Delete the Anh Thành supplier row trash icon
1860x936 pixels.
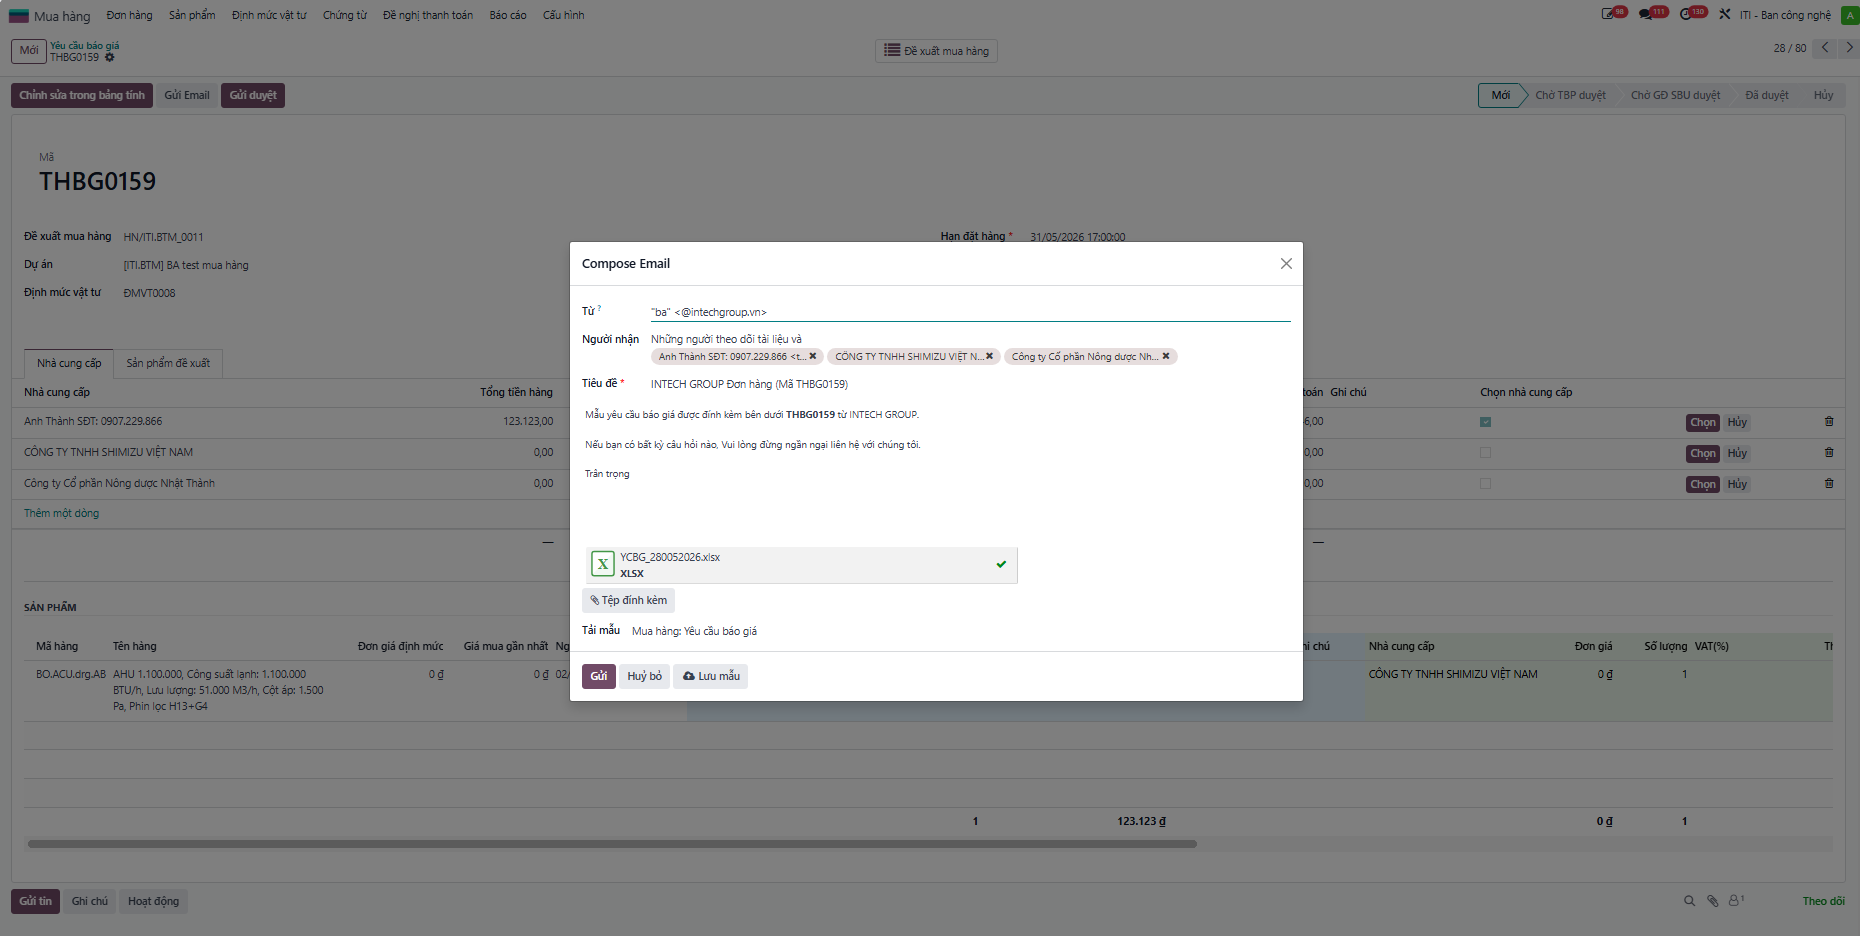[1829, 422]
